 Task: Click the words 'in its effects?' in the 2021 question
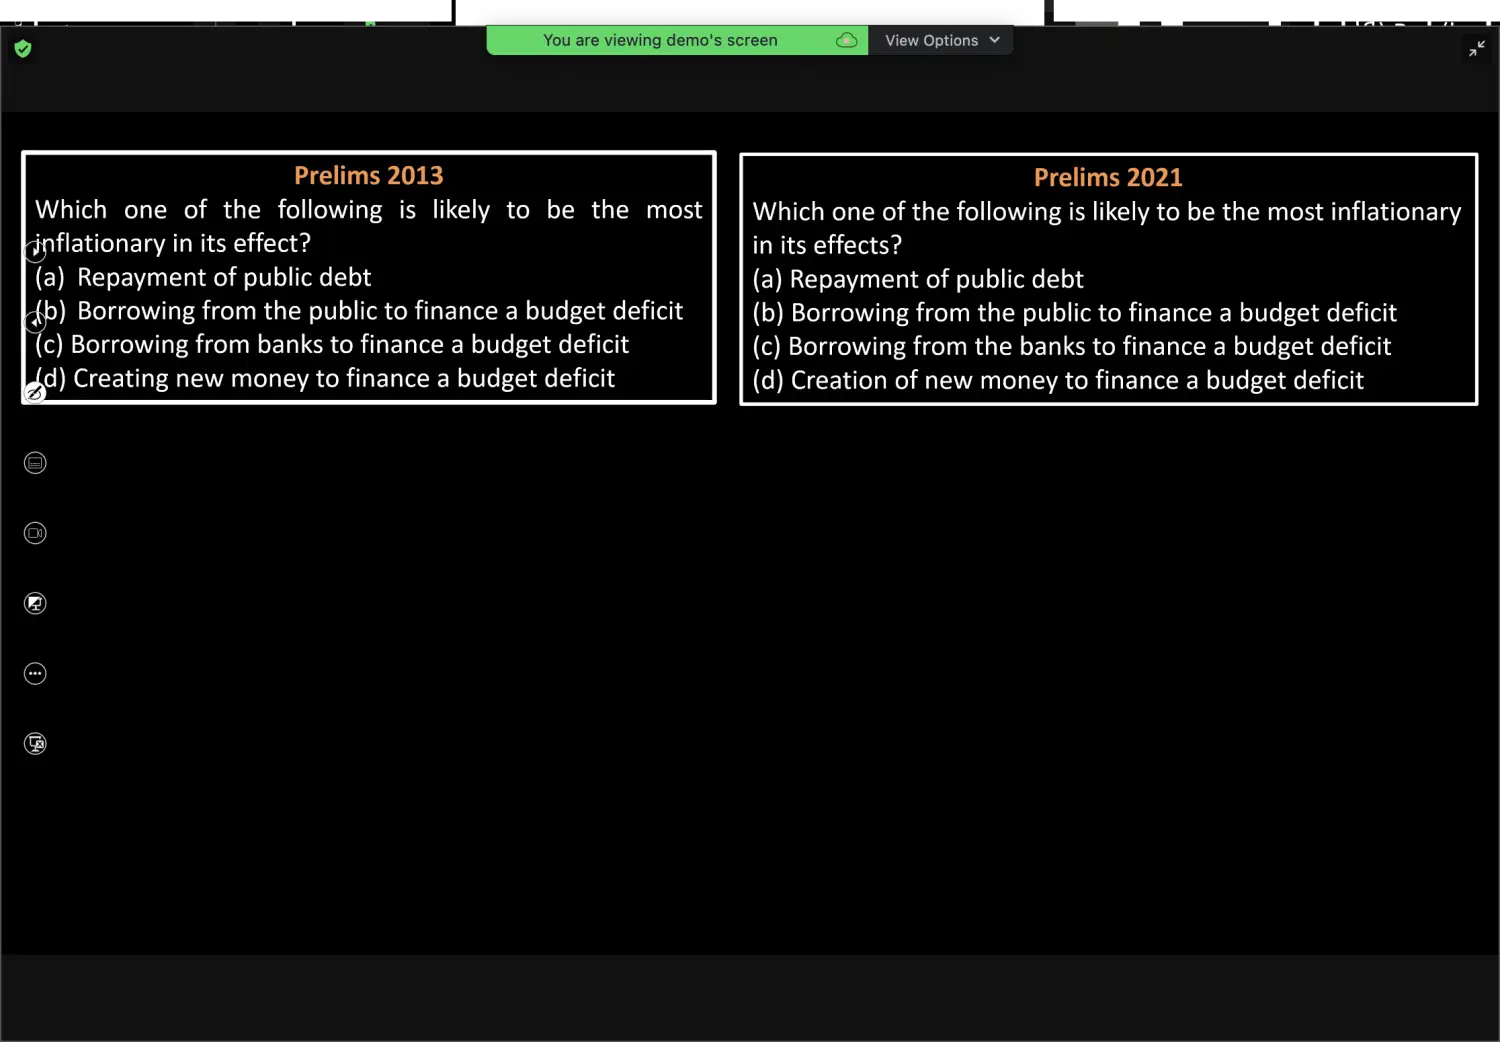[827, 245]
